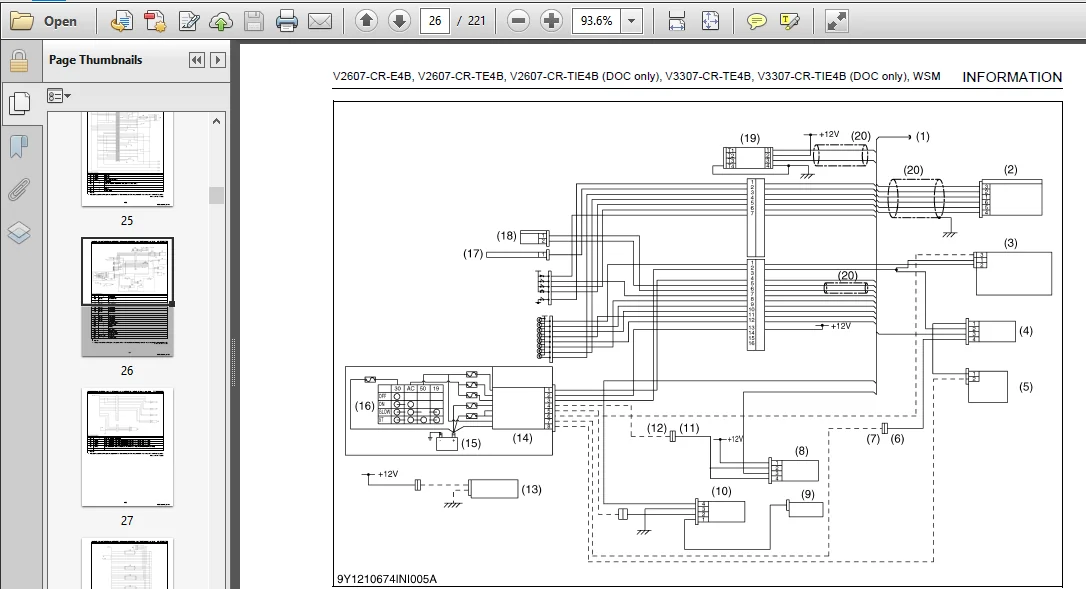Click the fit one full page icon
This screenshot has height=589, width=1086.
pyautogui.click(x=711, y=21)
